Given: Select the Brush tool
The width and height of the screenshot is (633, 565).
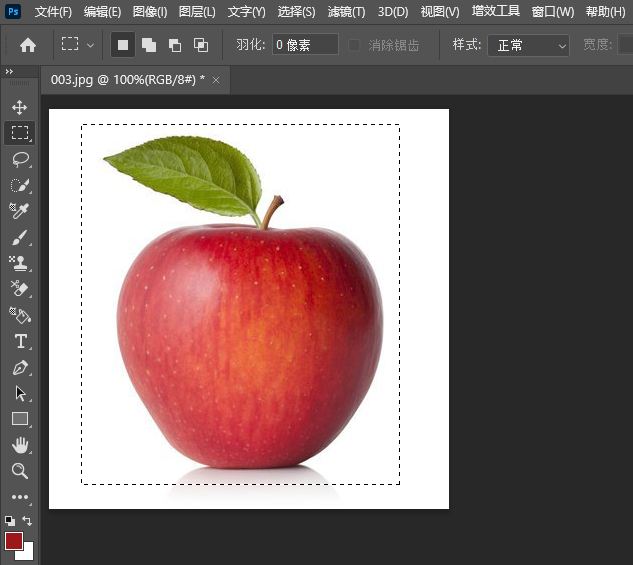Looking at the screenshot, I should pyautogui.click(x=19, y=237).
